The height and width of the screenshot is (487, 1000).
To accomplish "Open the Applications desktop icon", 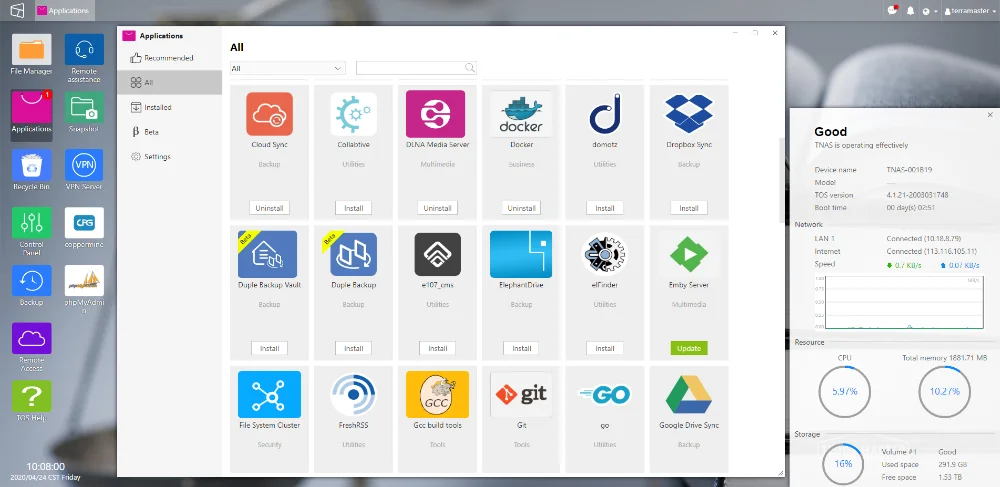I will pos(31,107).
